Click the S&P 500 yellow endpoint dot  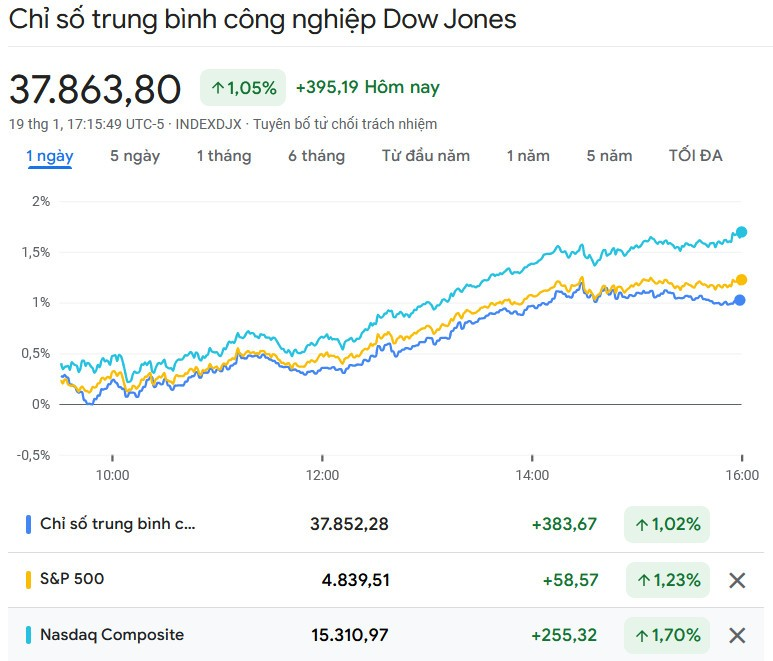pyautogui.click(x=741, y=280)
